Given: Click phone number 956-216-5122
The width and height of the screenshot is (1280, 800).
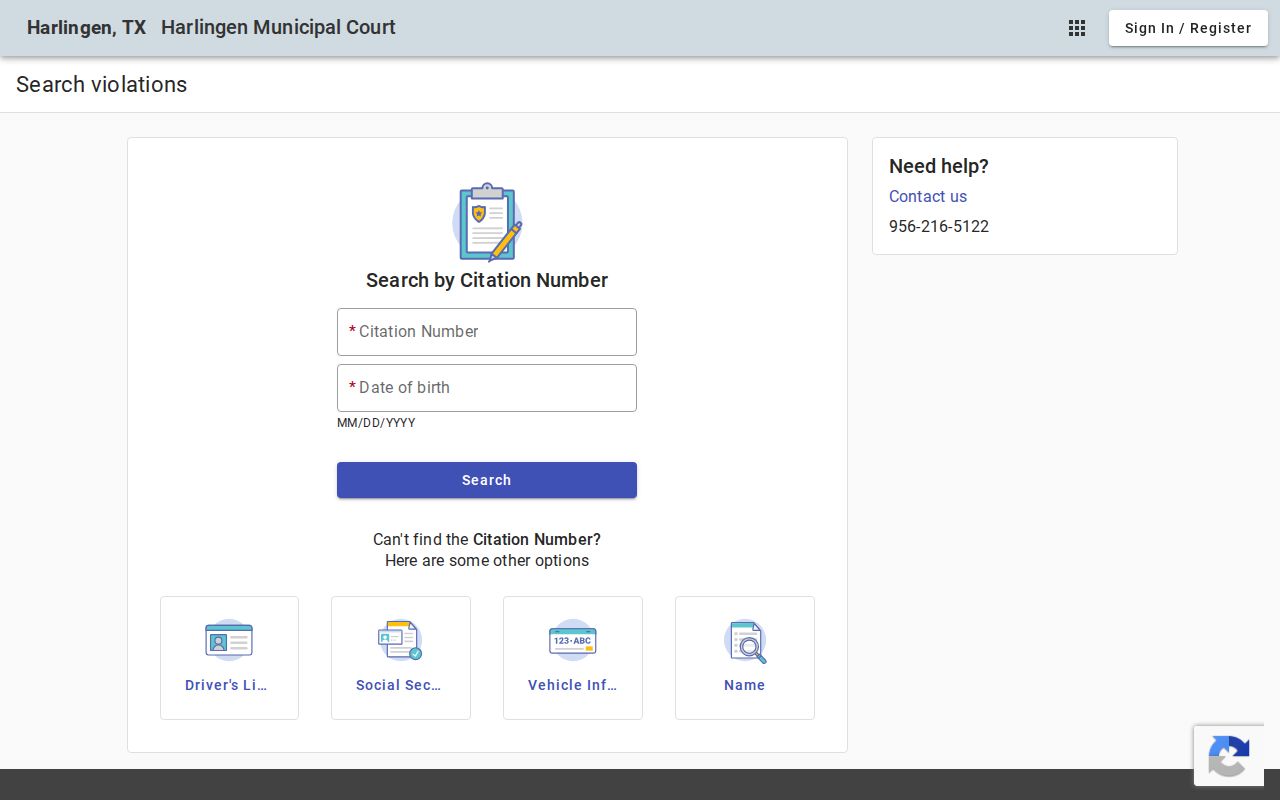Looking at the screenshot, I should [x=939, y=226].
